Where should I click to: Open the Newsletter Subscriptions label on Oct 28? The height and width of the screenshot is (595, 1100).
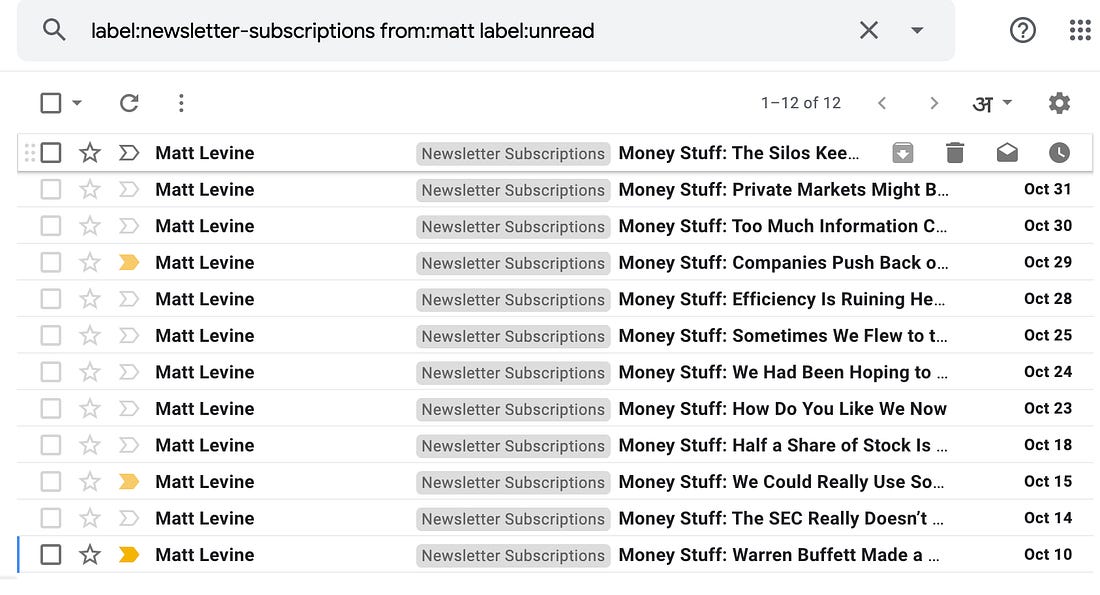click(513, 300)
